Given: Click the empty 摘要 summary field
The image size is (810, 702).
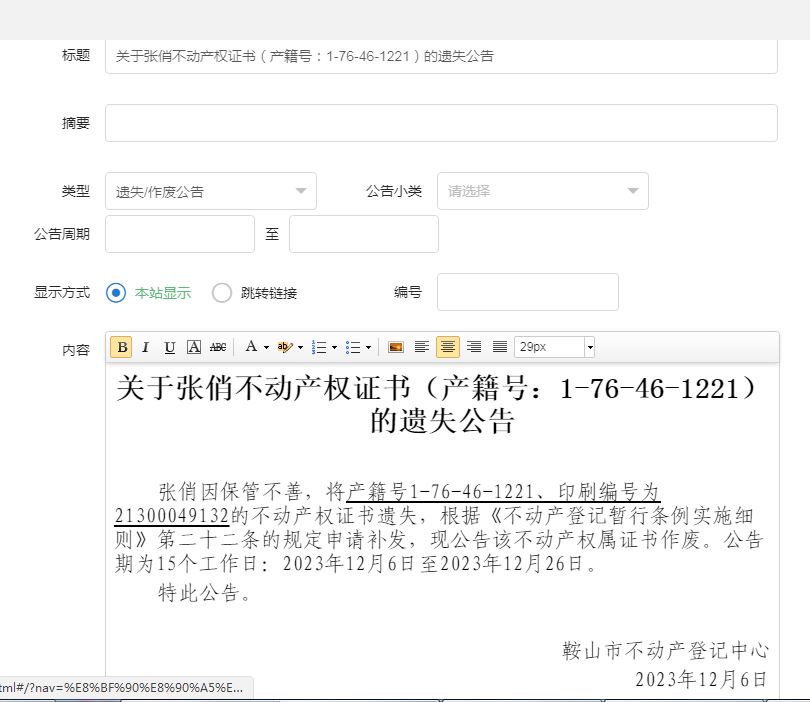Looking at the screenshot, I should coord(441,123).
